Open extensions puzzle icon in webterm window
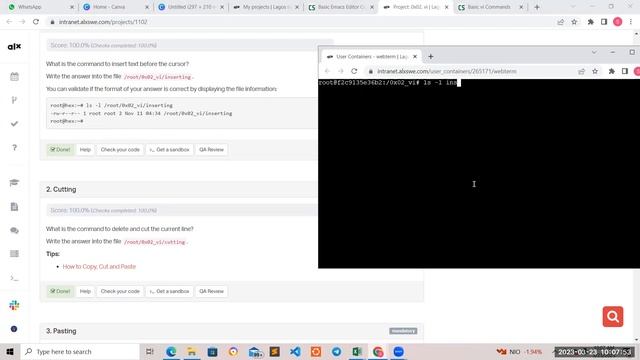640x360 pixels. [x=611, y=71]
